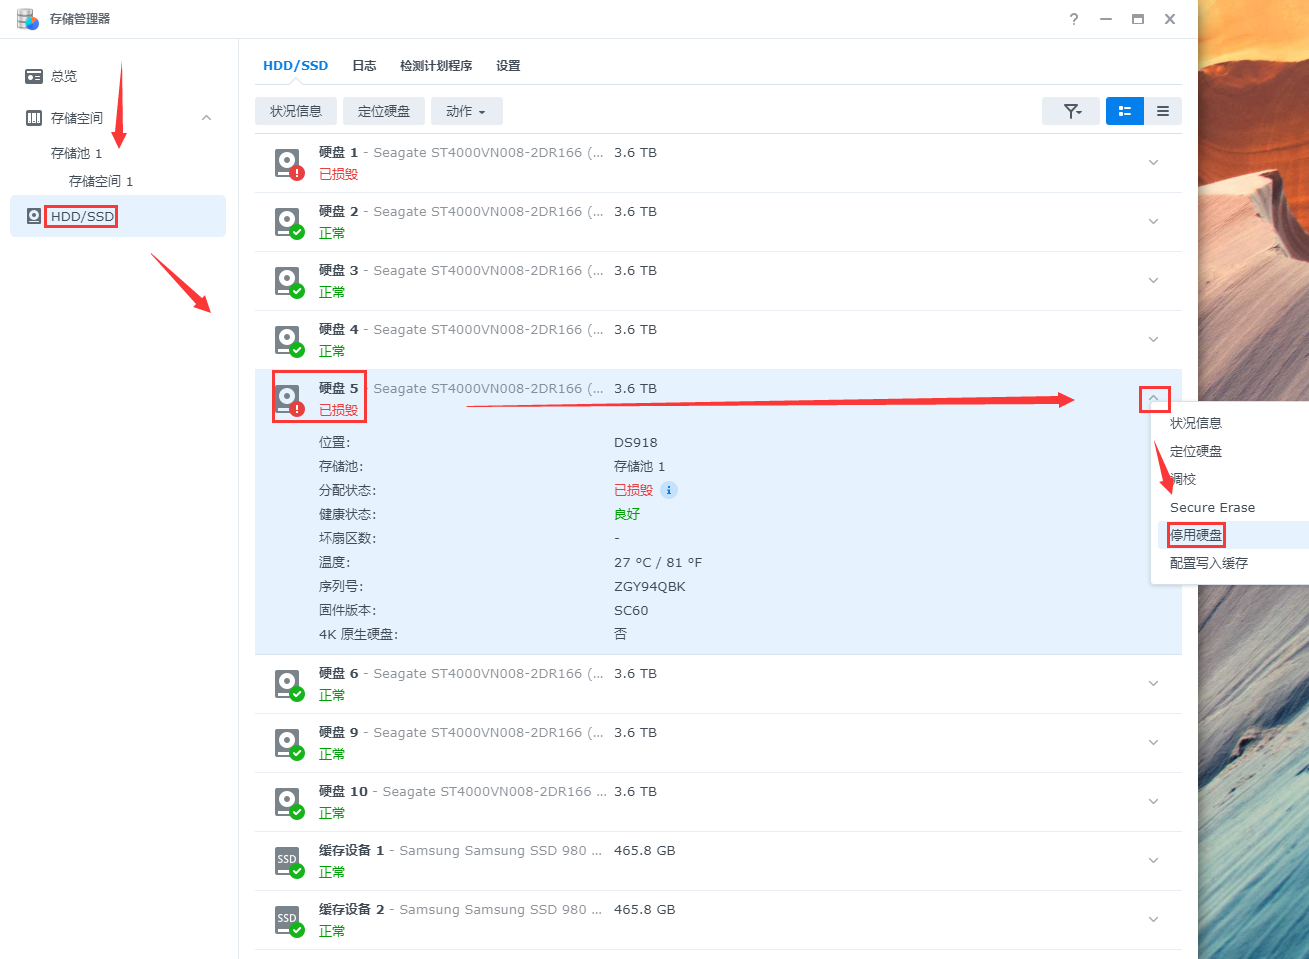Collapse the 存储空间 sidebar section
Screen dimensions: 1309x959
(x=206, y=118)
